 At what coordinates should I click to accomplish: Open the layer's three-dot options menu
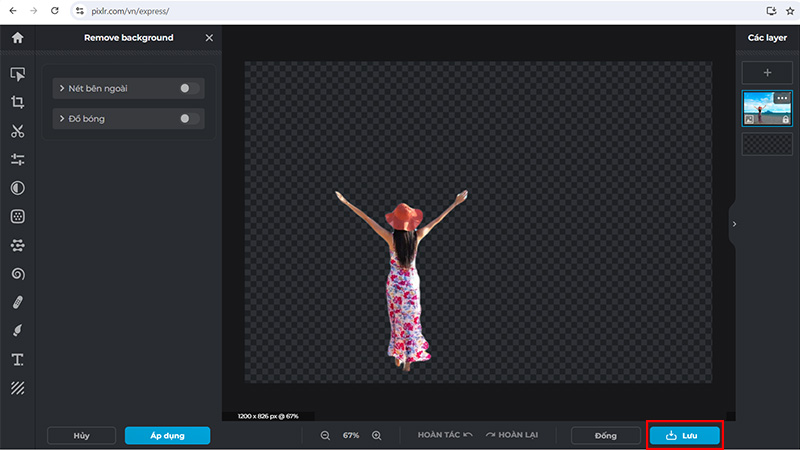(x=782, y=98)
